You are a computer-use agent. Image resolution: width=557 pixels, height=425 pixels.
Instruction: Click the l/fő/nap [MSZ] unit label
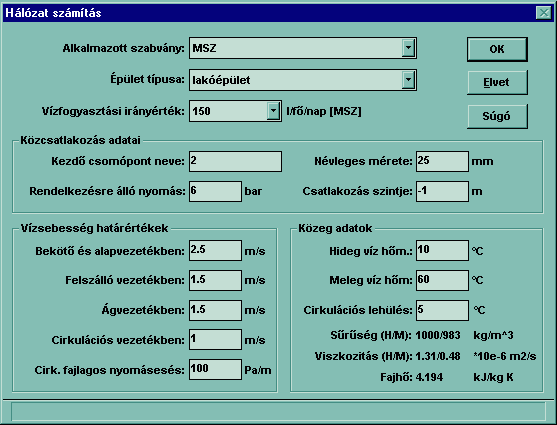tap(324, 112)
